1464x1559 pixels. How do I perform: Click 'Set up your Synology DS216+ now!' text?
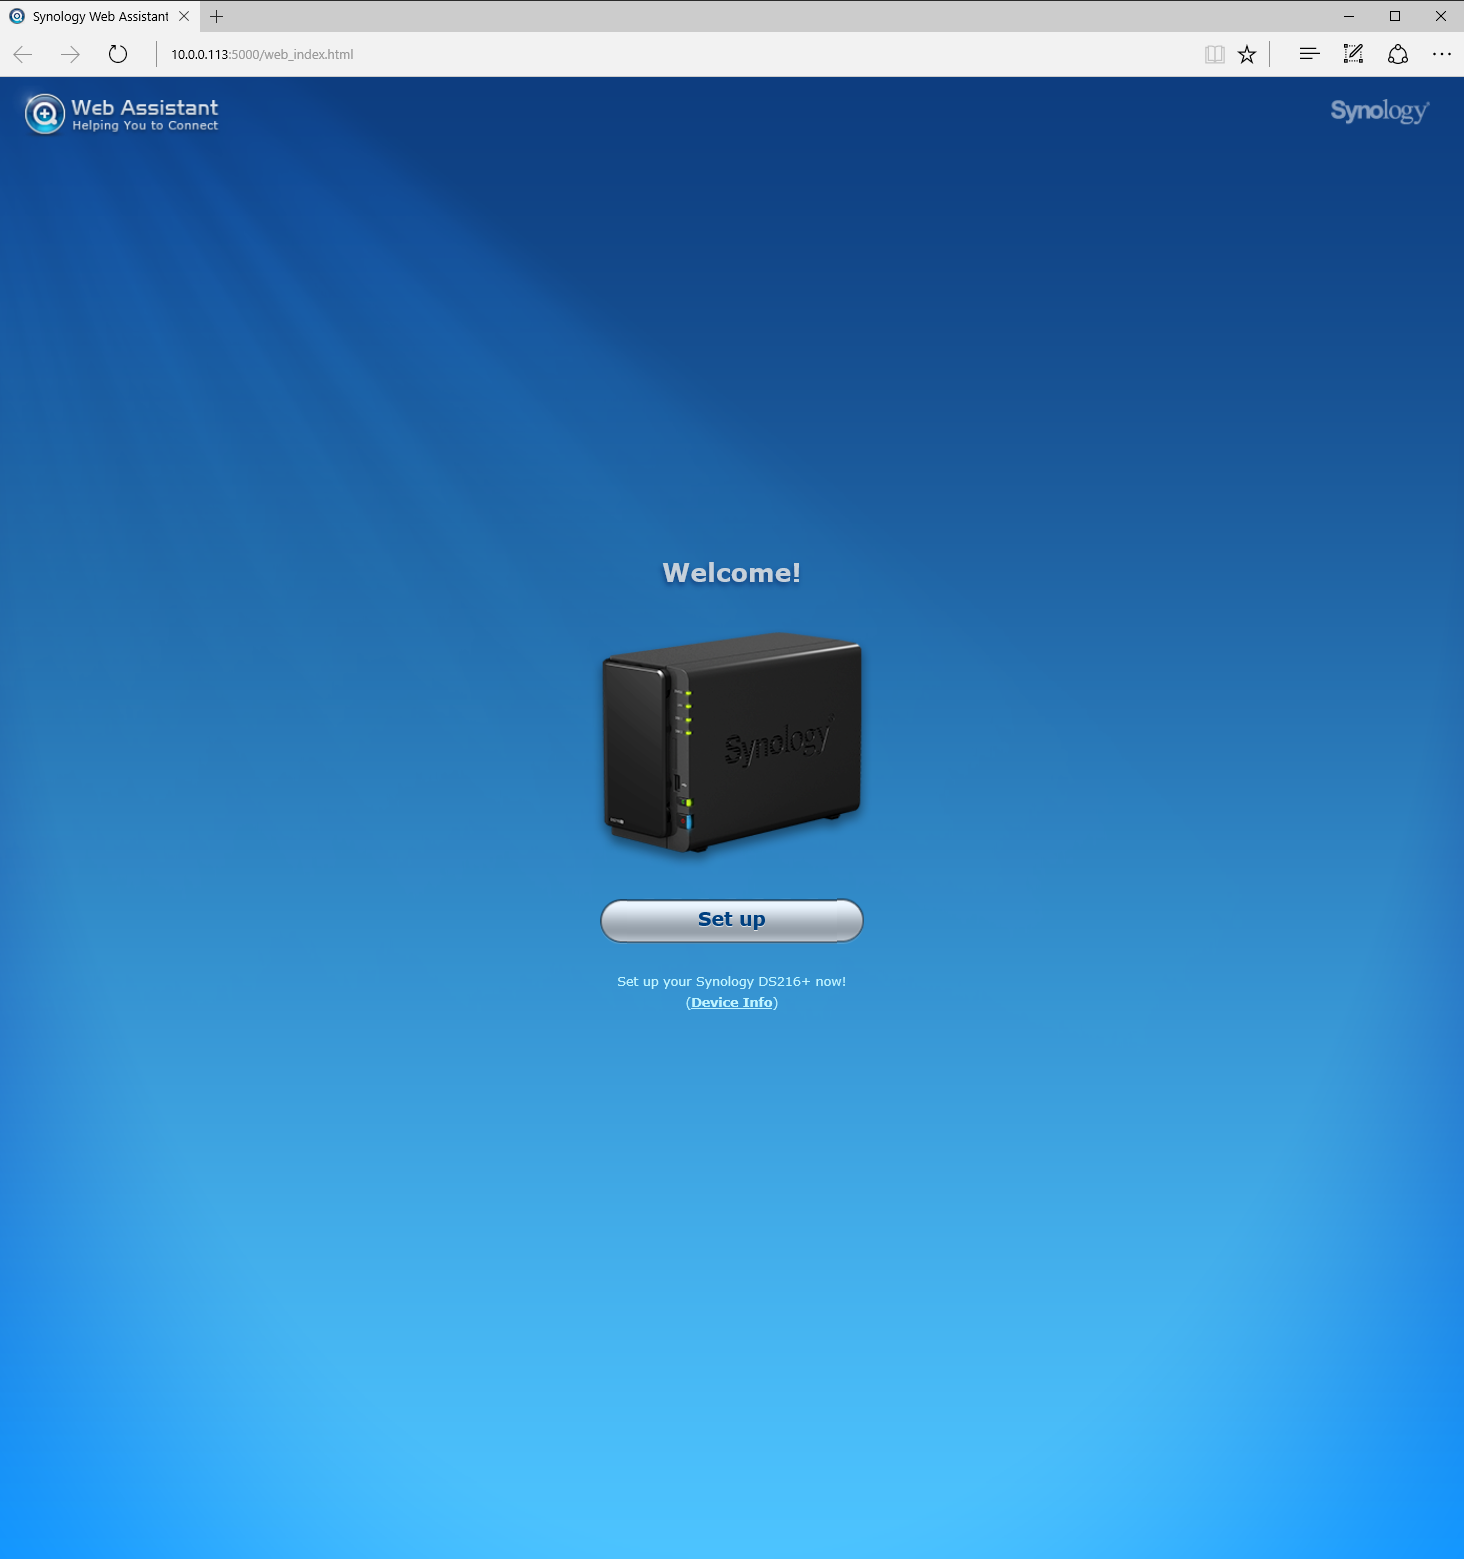pyautogui.click(x=731, y=981)
